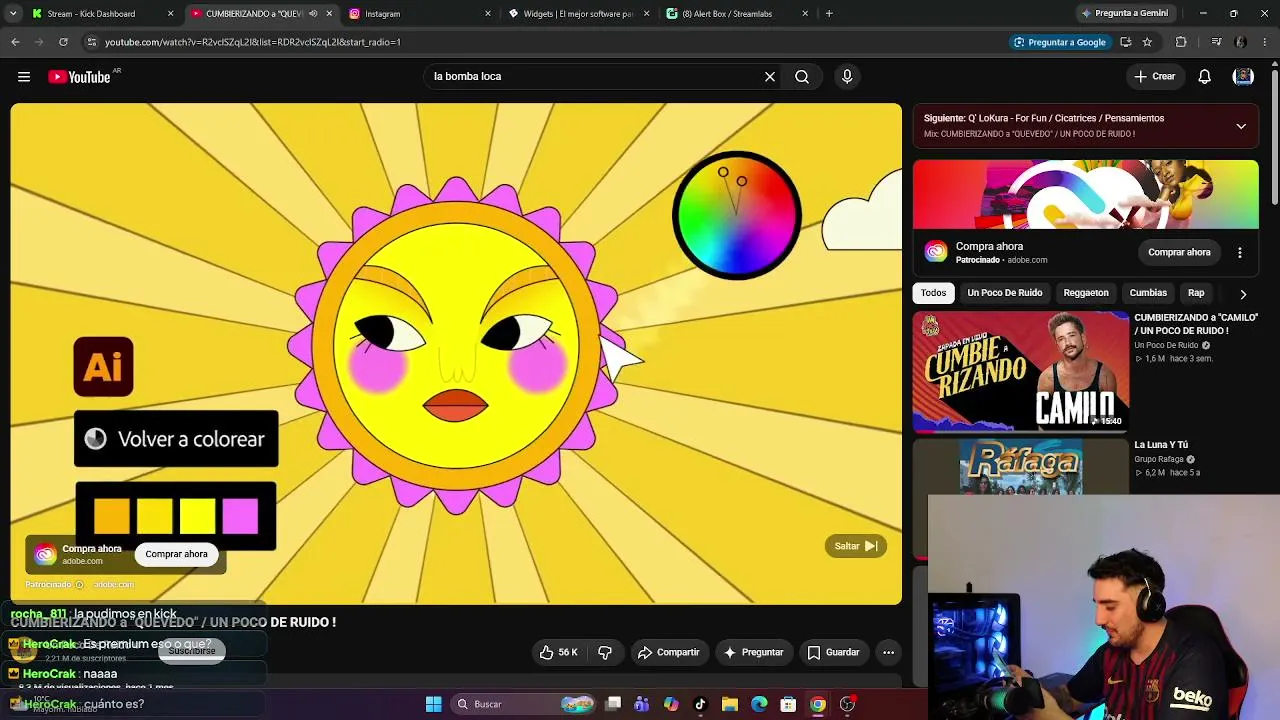The width and height of the screenshot is (1280, 720).
Task: Open the YouTube guide hamburger menu
Action: (24, 77)
